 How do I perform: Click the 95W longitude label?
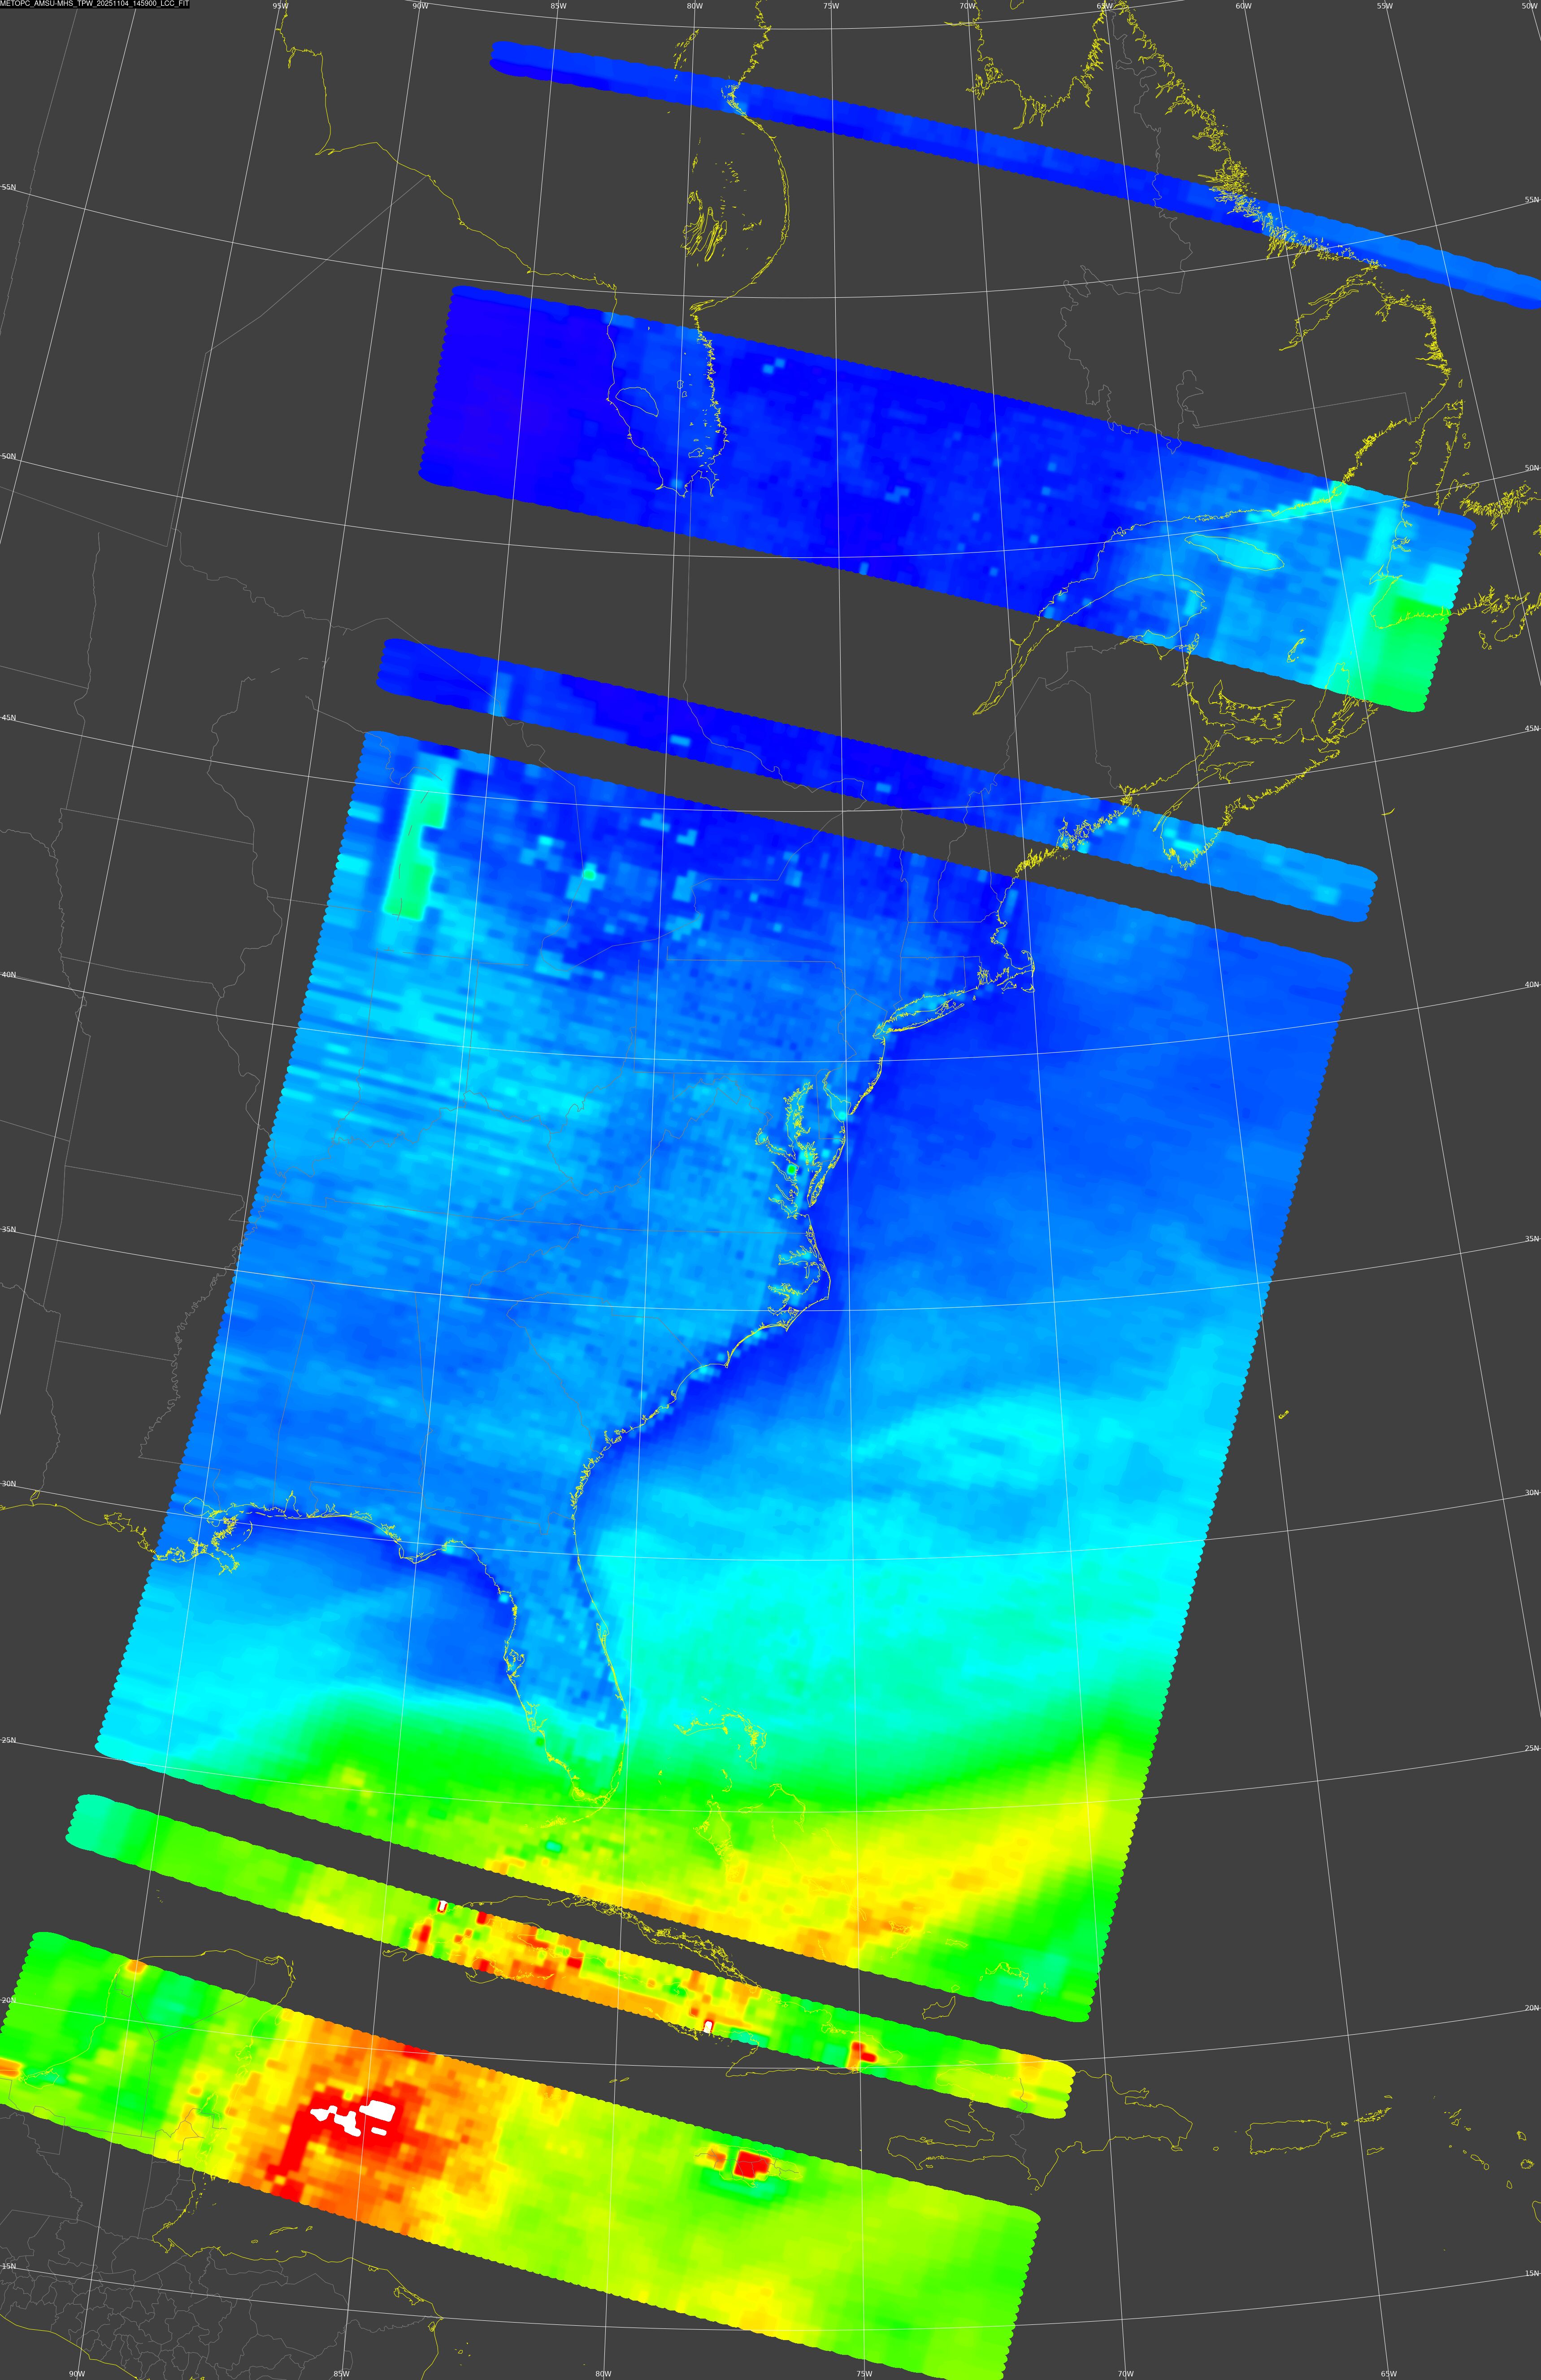281,6
